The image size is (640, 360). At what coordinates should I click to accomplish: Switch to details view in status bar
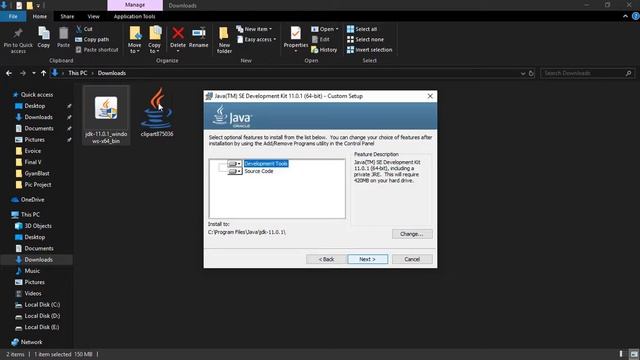[x=621, y=354]
